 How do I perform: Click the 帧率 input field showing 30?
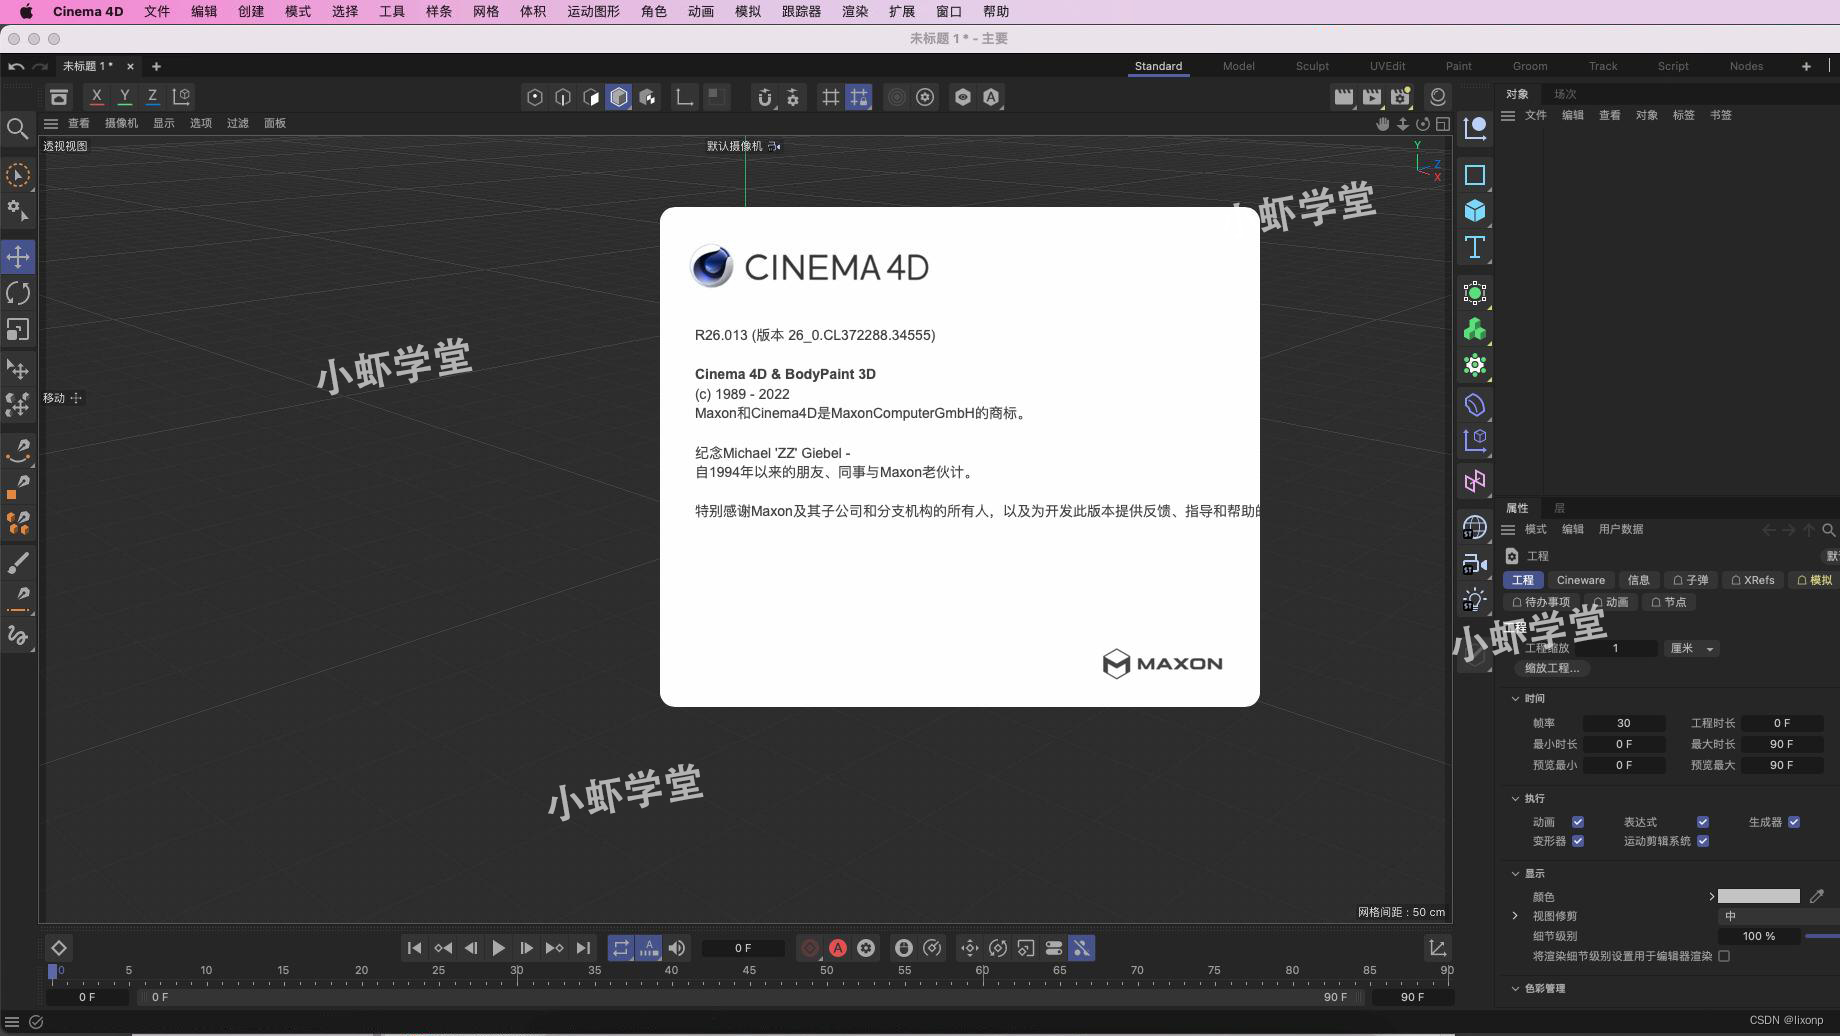click(1623, 723)
